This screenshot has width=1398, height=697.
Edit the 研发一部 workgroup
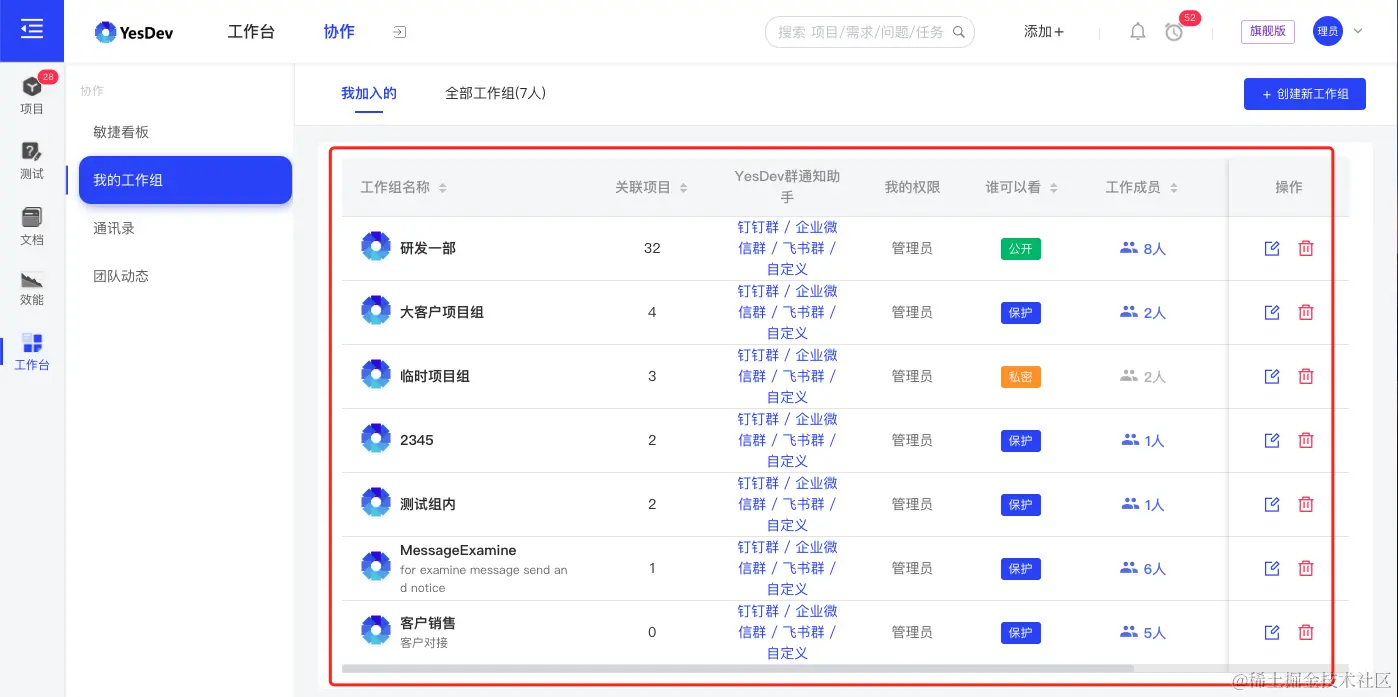[1272, 248]
